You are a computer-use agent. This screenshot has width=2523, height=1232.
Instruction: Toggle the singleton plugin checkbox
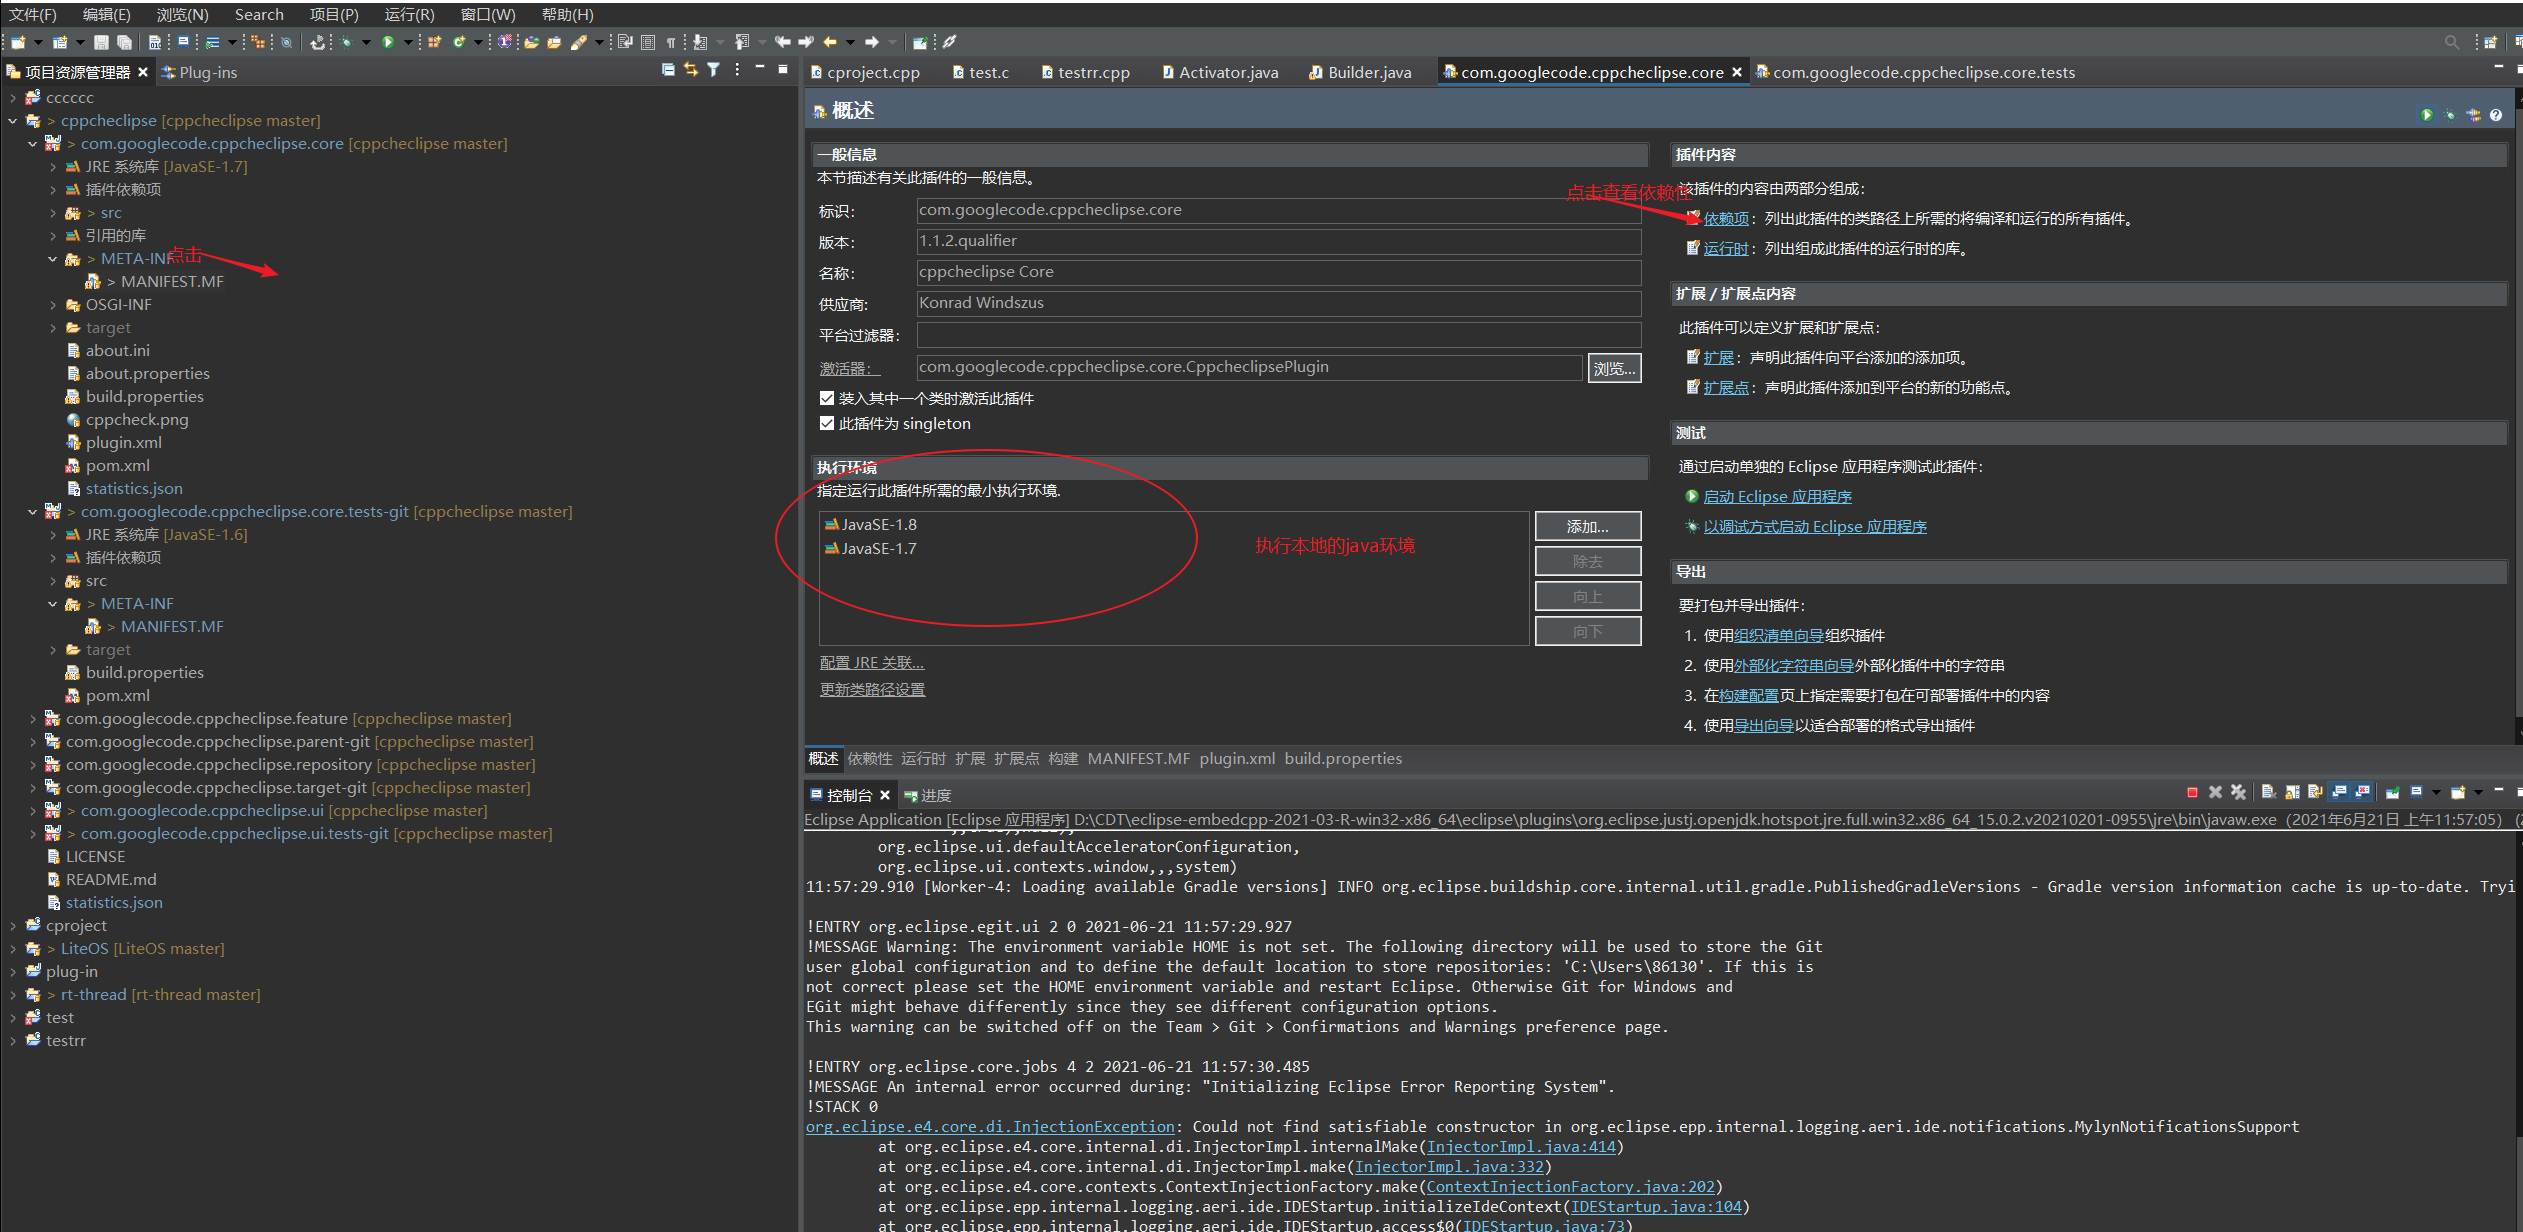point(827,424)
